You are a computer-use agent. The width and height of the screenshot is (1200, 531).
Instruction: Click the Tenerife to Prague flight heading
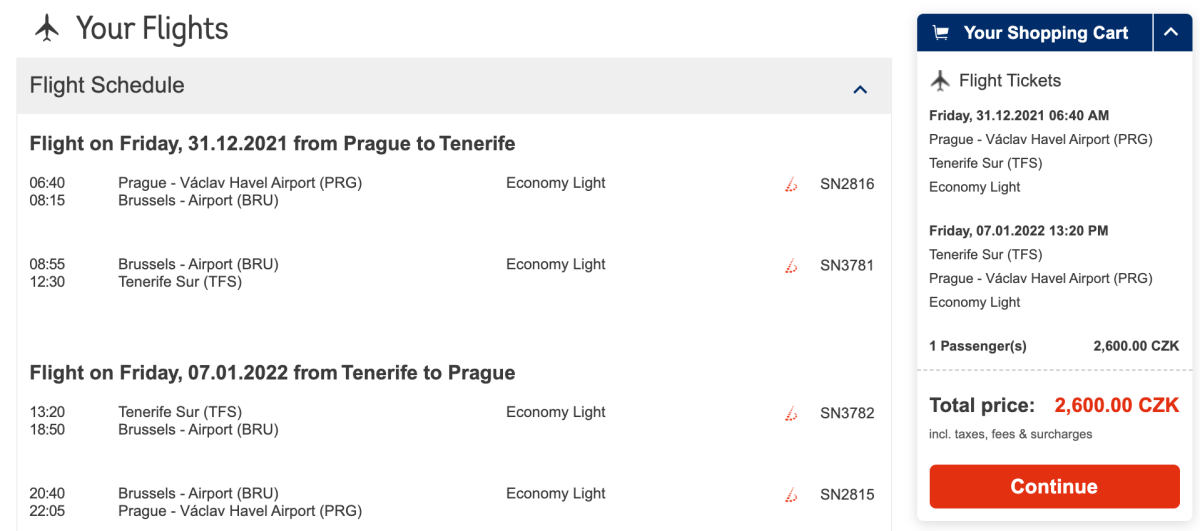coord(272,373)
